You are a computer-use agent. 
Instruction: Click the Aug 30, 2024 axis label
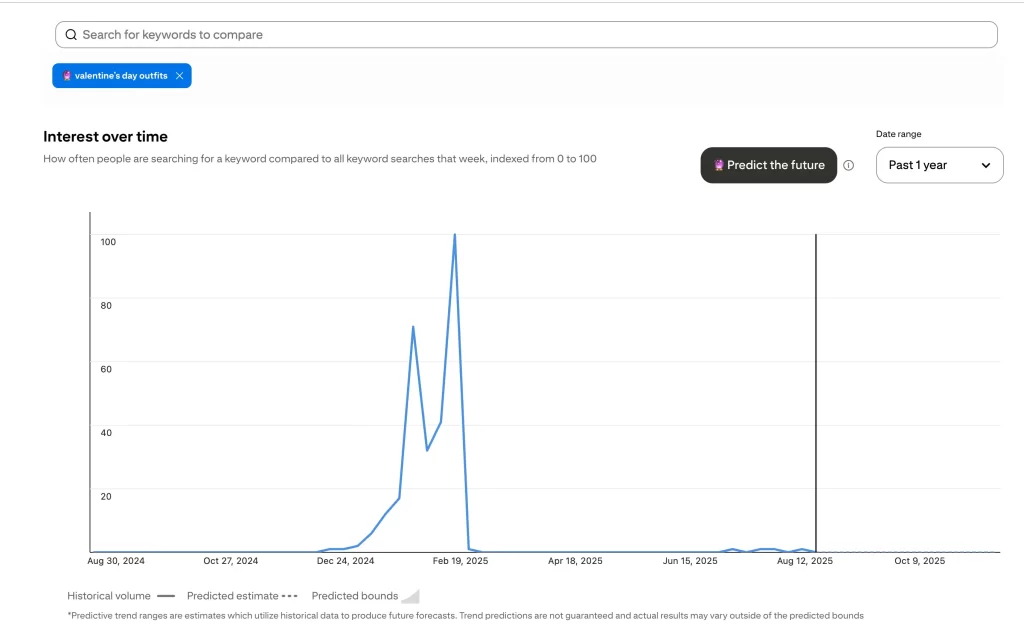tap(116, 561)
